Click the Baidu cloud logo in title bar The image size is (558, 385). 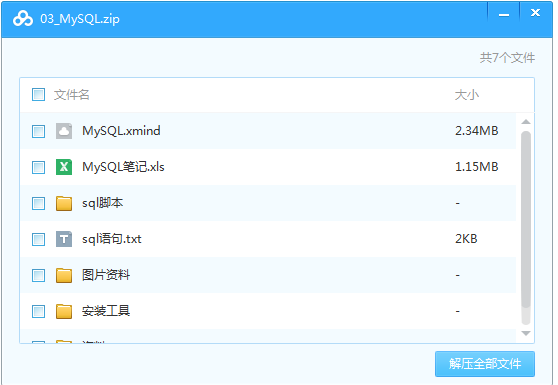[23, 19]
